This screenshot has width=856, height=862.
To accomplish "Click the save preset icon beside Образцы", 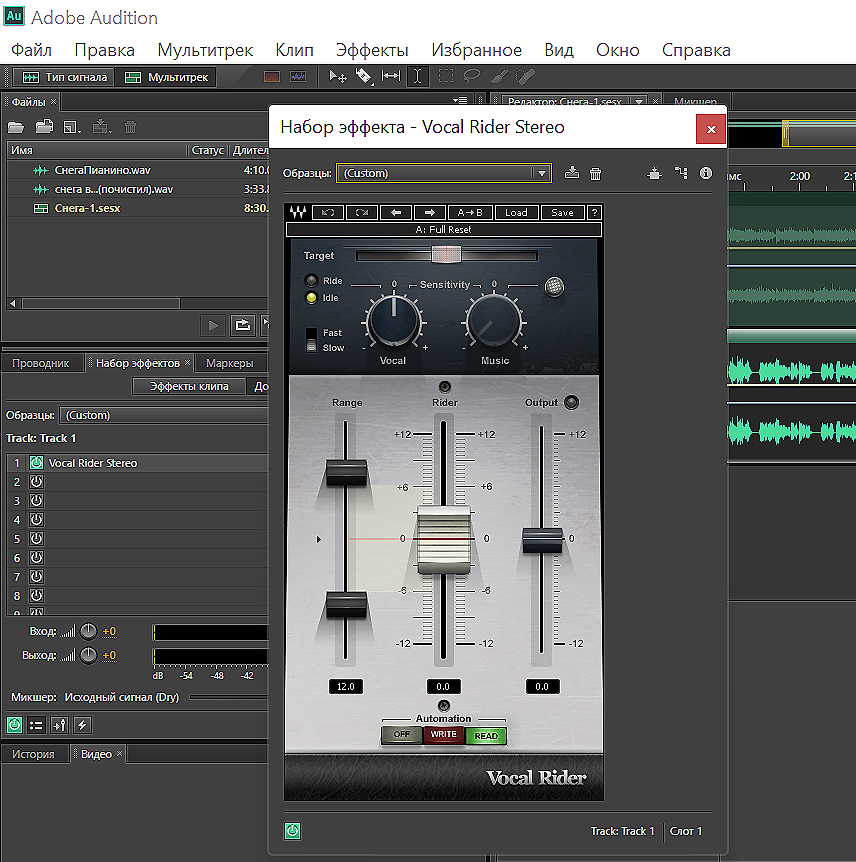I will (572, 173).
